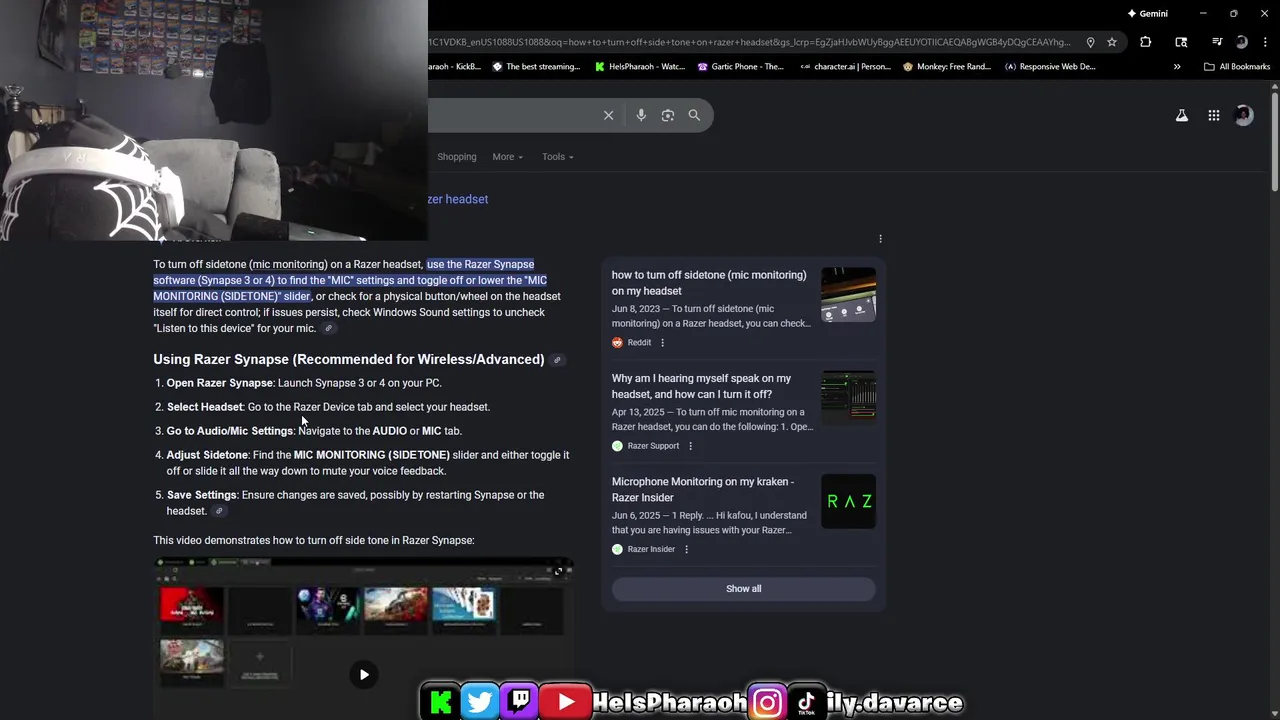Open Reddit result on turning off sidetone

[709, 283]
